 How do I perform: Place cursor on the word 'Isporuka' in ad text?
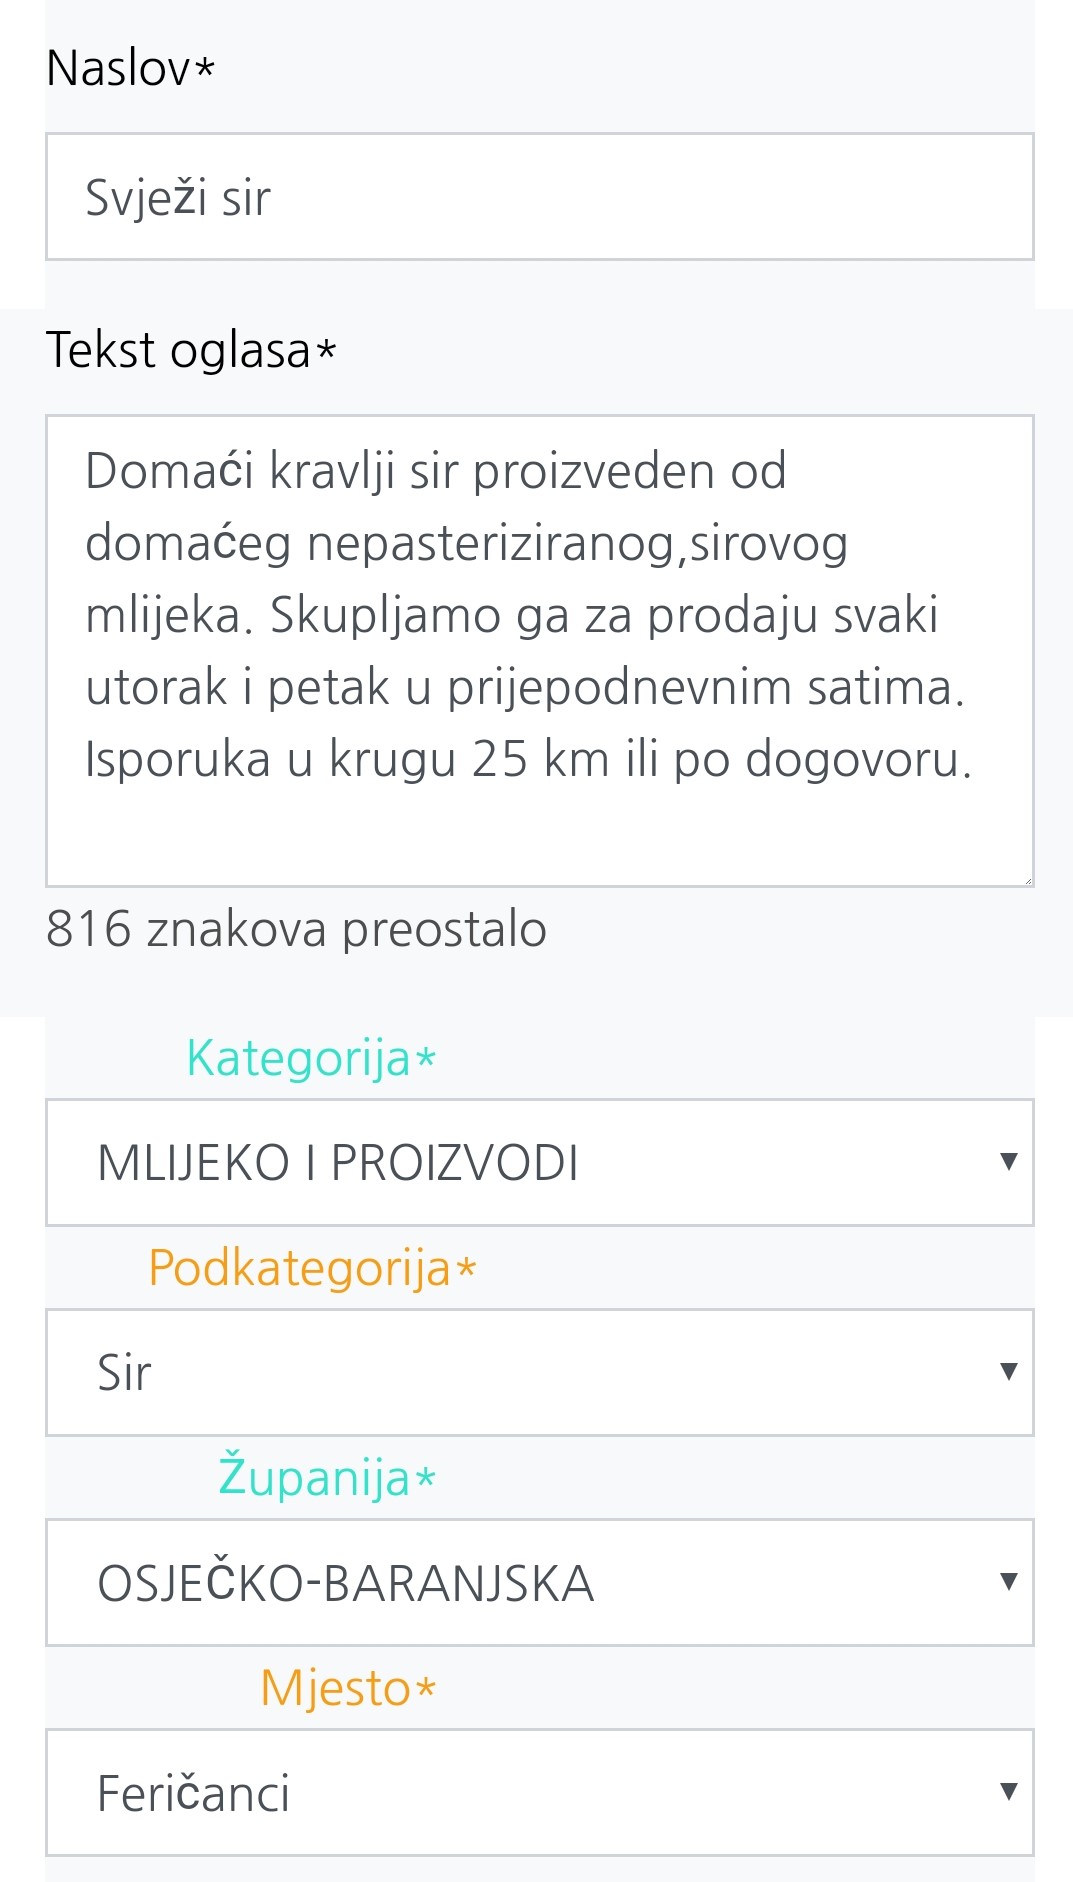pyautogui.click(x=177, y=759)
